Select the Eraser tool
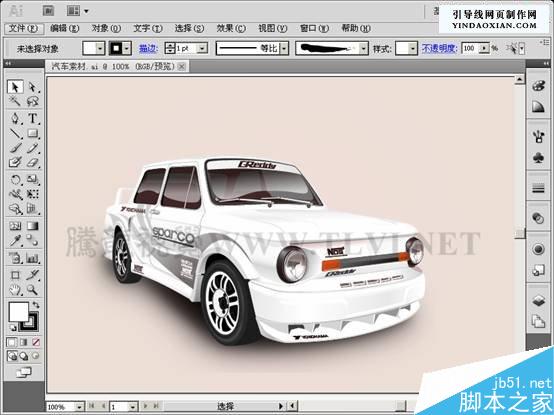The height and width of the screenshot is (415, 554). (x=33, y=162)
